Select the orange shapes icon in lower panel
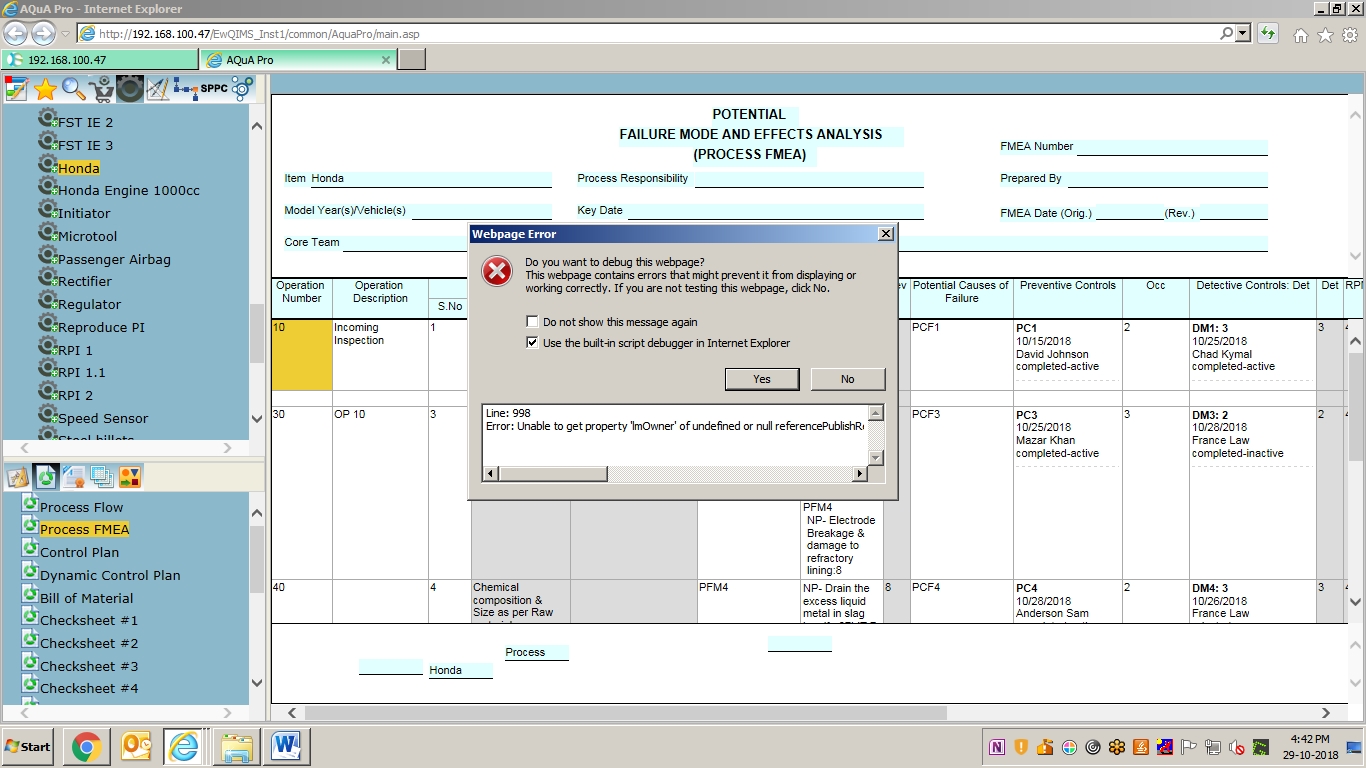The width and height of the screenshot is (1366, 768). 130,477
